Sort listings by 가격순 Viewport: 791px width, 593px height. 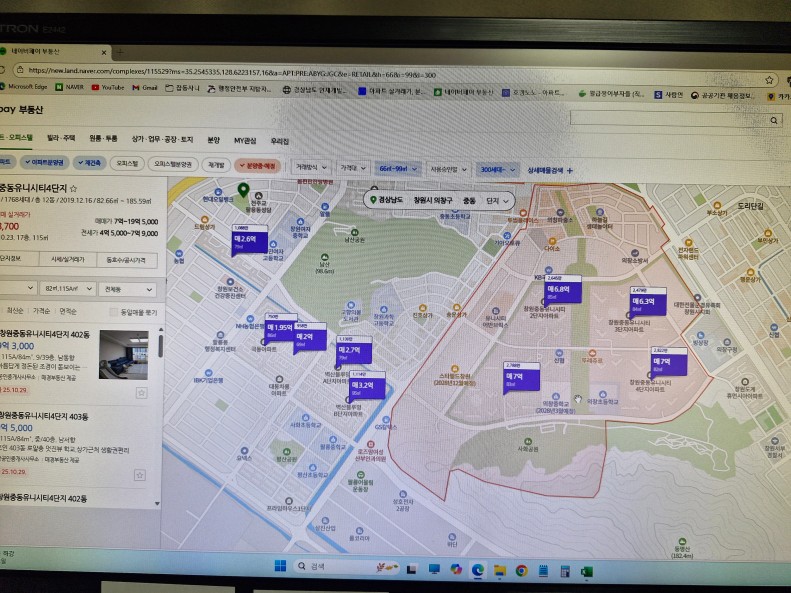(x=41, y=311)
